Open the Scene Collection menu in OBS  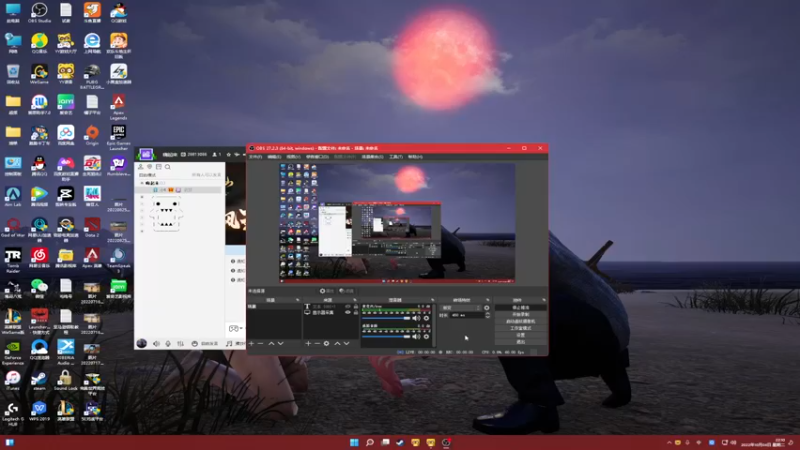pos(372,157)
